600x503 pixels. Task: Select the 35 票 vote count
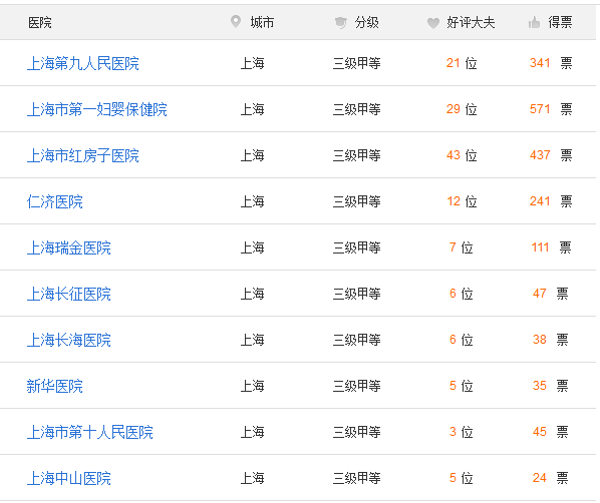[x=551, y=386]
